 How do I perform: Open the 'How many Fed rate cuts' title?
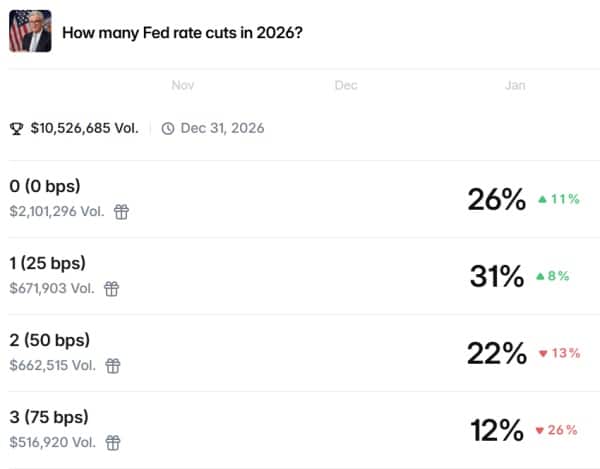click(x=183, y=32)
